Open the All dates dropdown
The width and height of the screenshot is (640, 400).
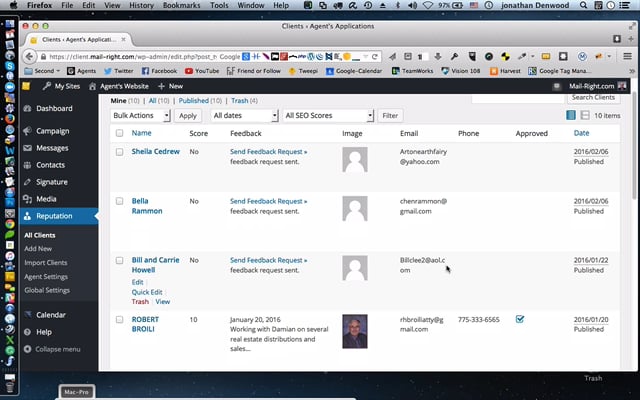point(244,116)
